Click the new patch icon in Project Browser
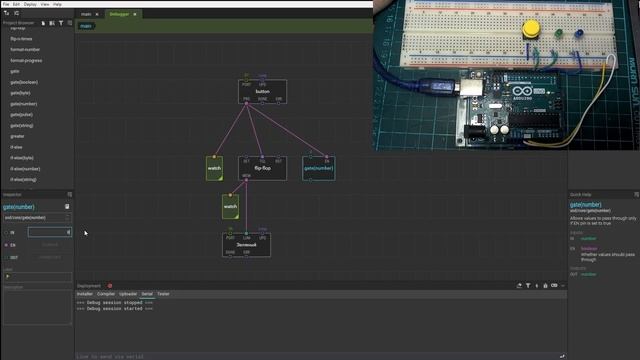 (43, 23)
